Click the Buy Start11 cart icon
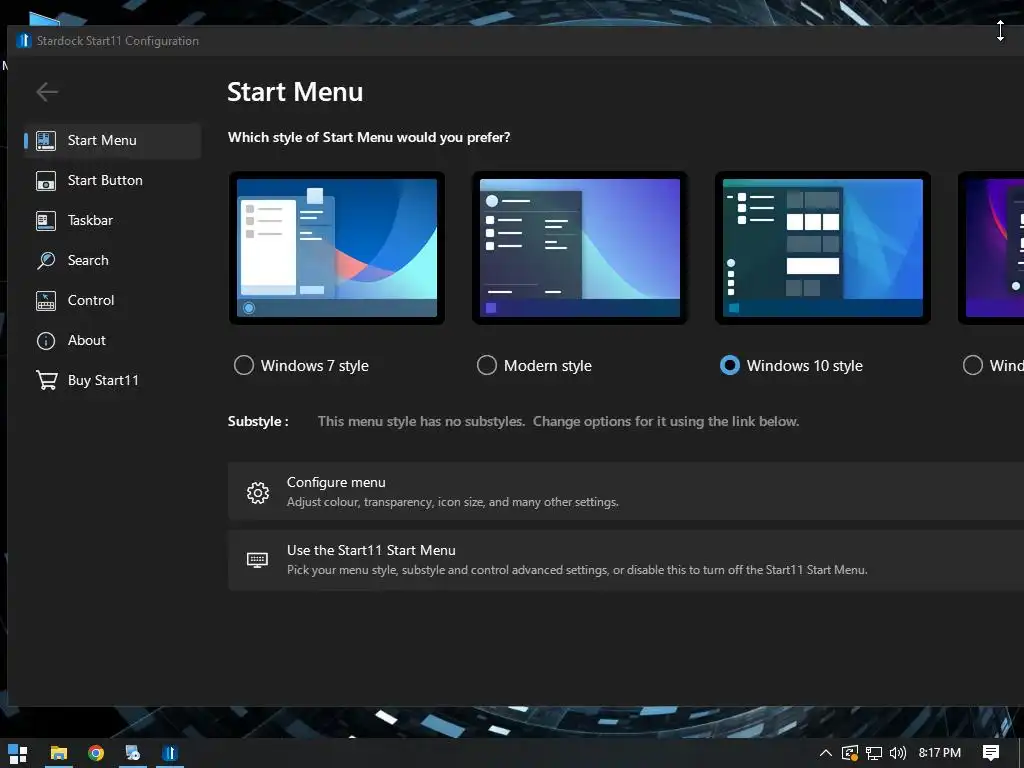 (x=46, y=380)
